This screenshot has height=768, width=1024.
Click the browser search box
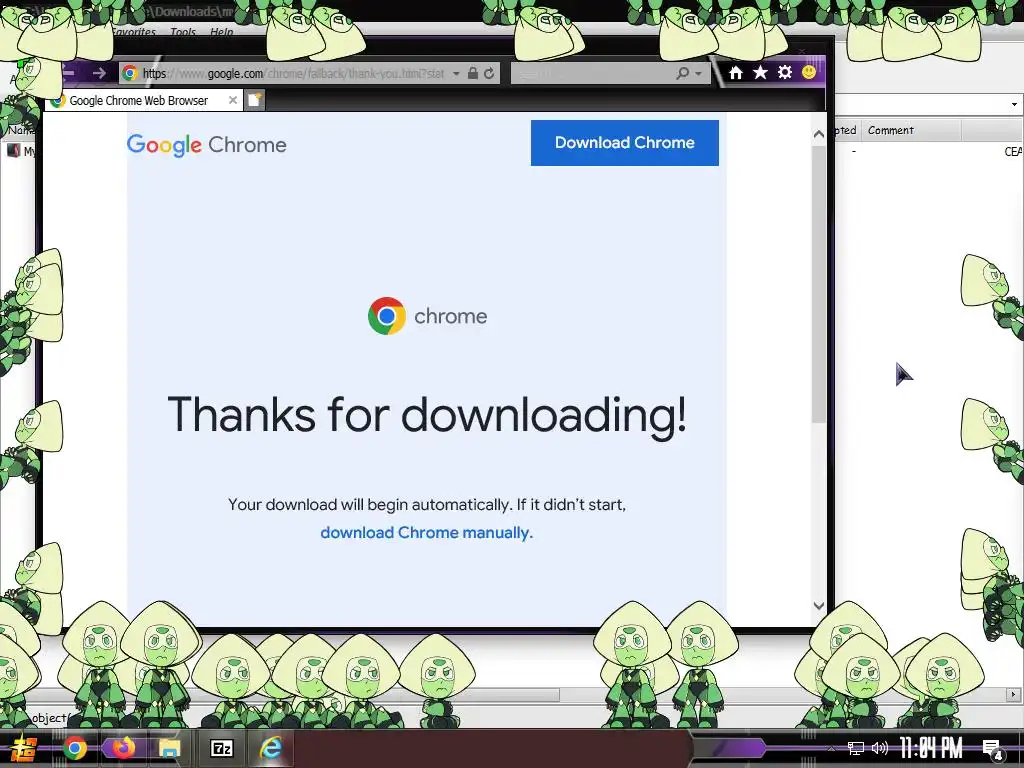tap(593, 73)
